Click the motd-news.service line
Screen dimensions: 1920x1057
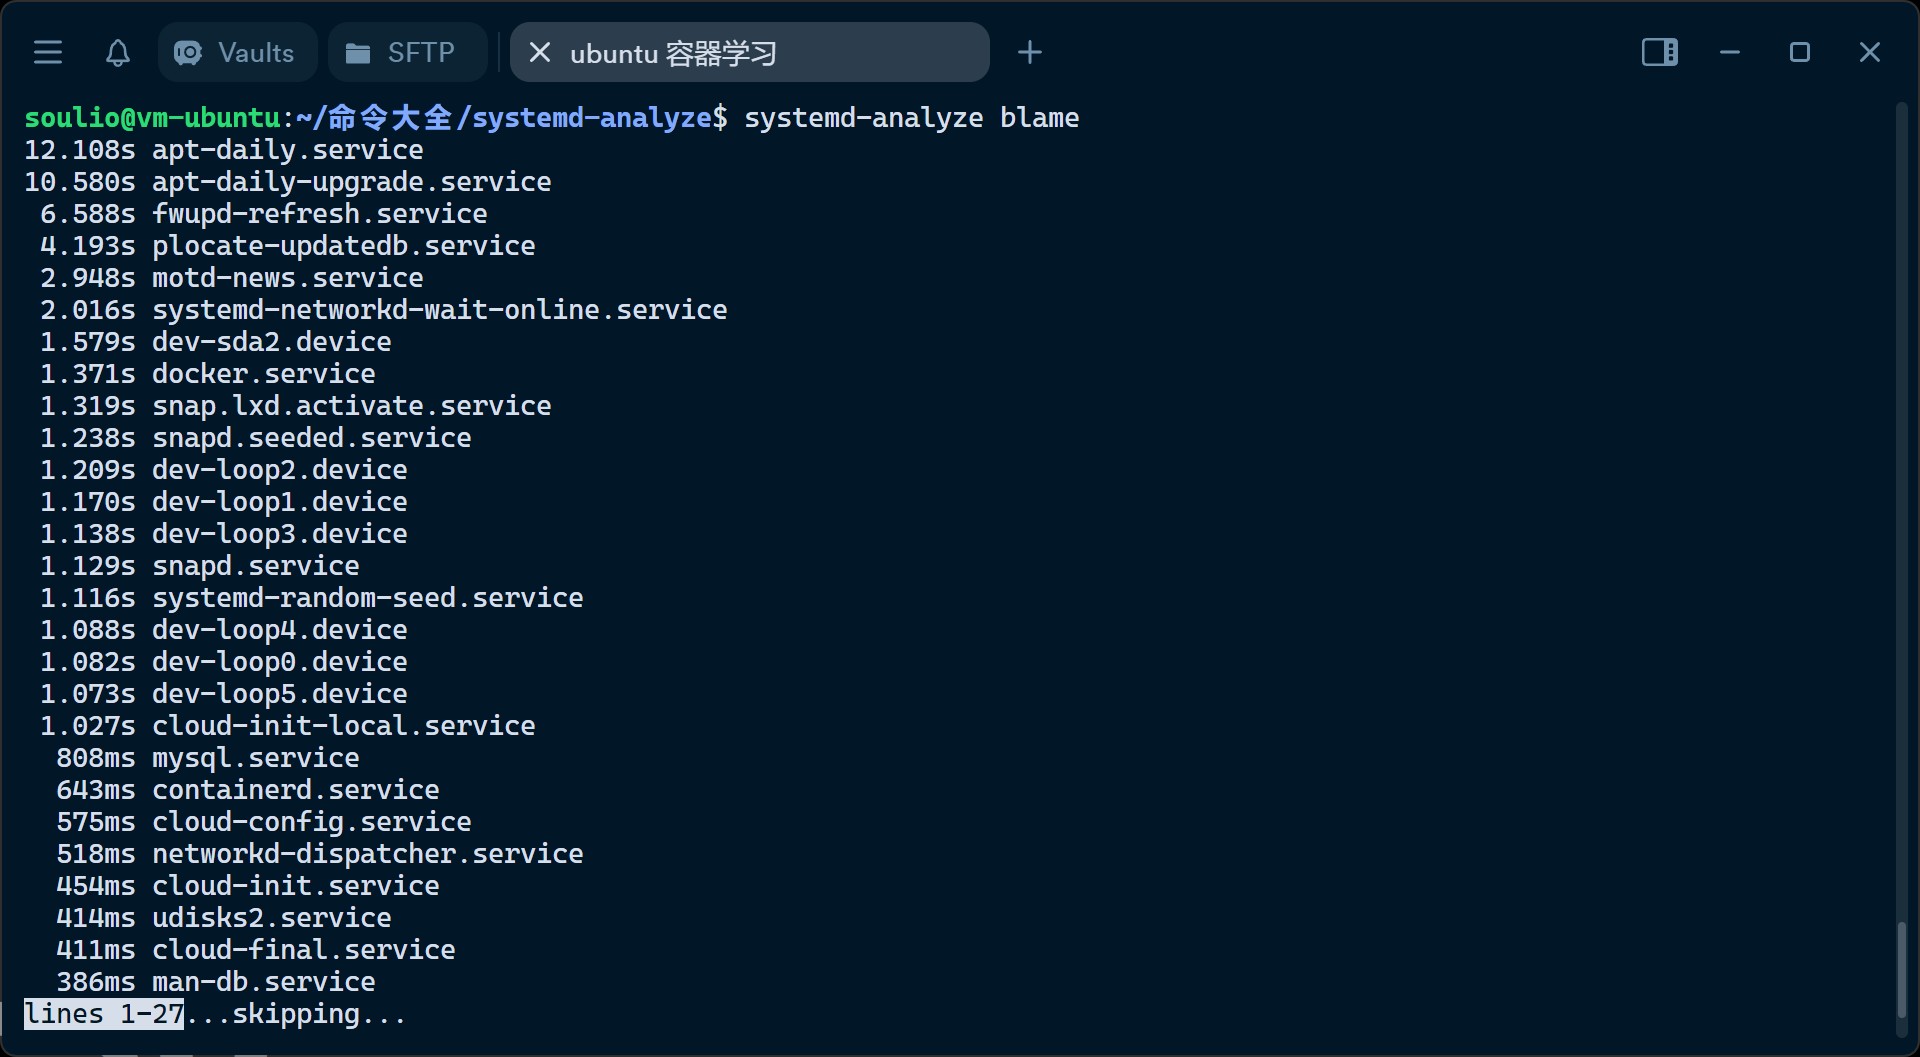(232, 278)
